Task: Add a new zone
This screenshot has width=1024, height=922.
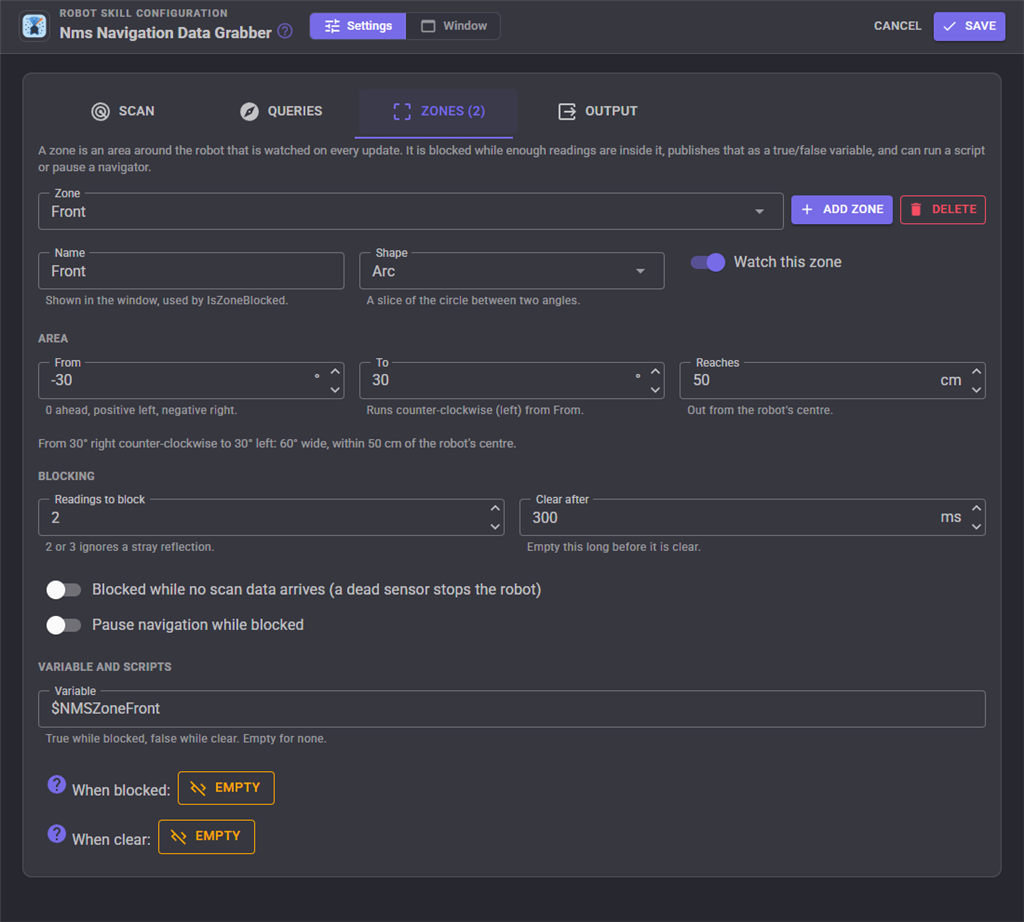Action: [x=842, y=210]
